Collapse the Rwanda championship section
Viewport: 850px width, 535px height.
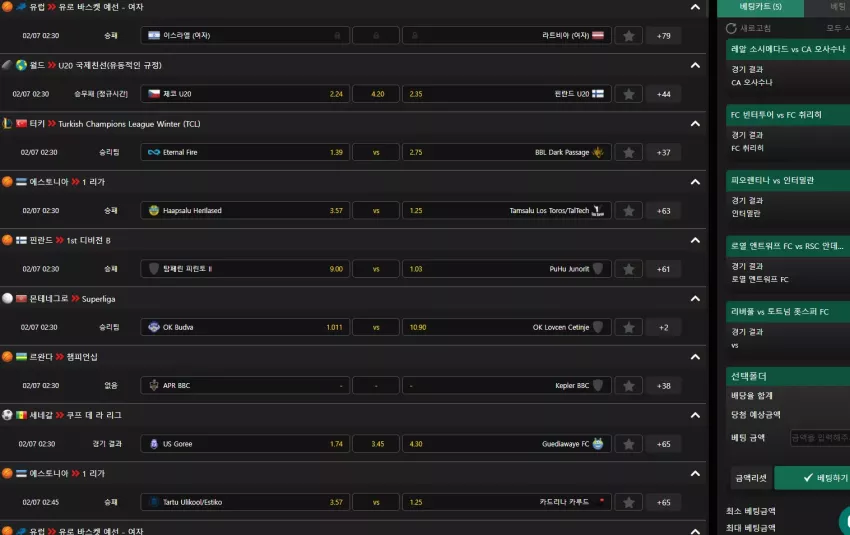(695, 357)
